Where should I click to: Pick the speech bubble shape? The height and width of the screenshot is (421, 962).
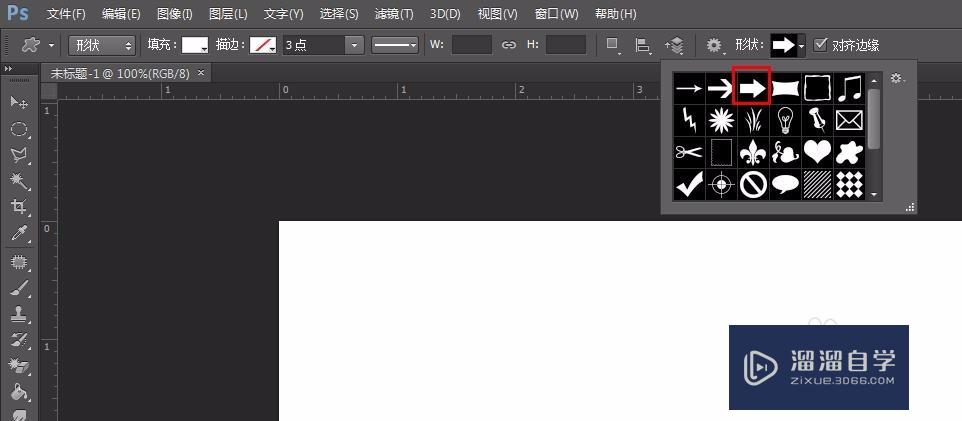coord(785,184)
